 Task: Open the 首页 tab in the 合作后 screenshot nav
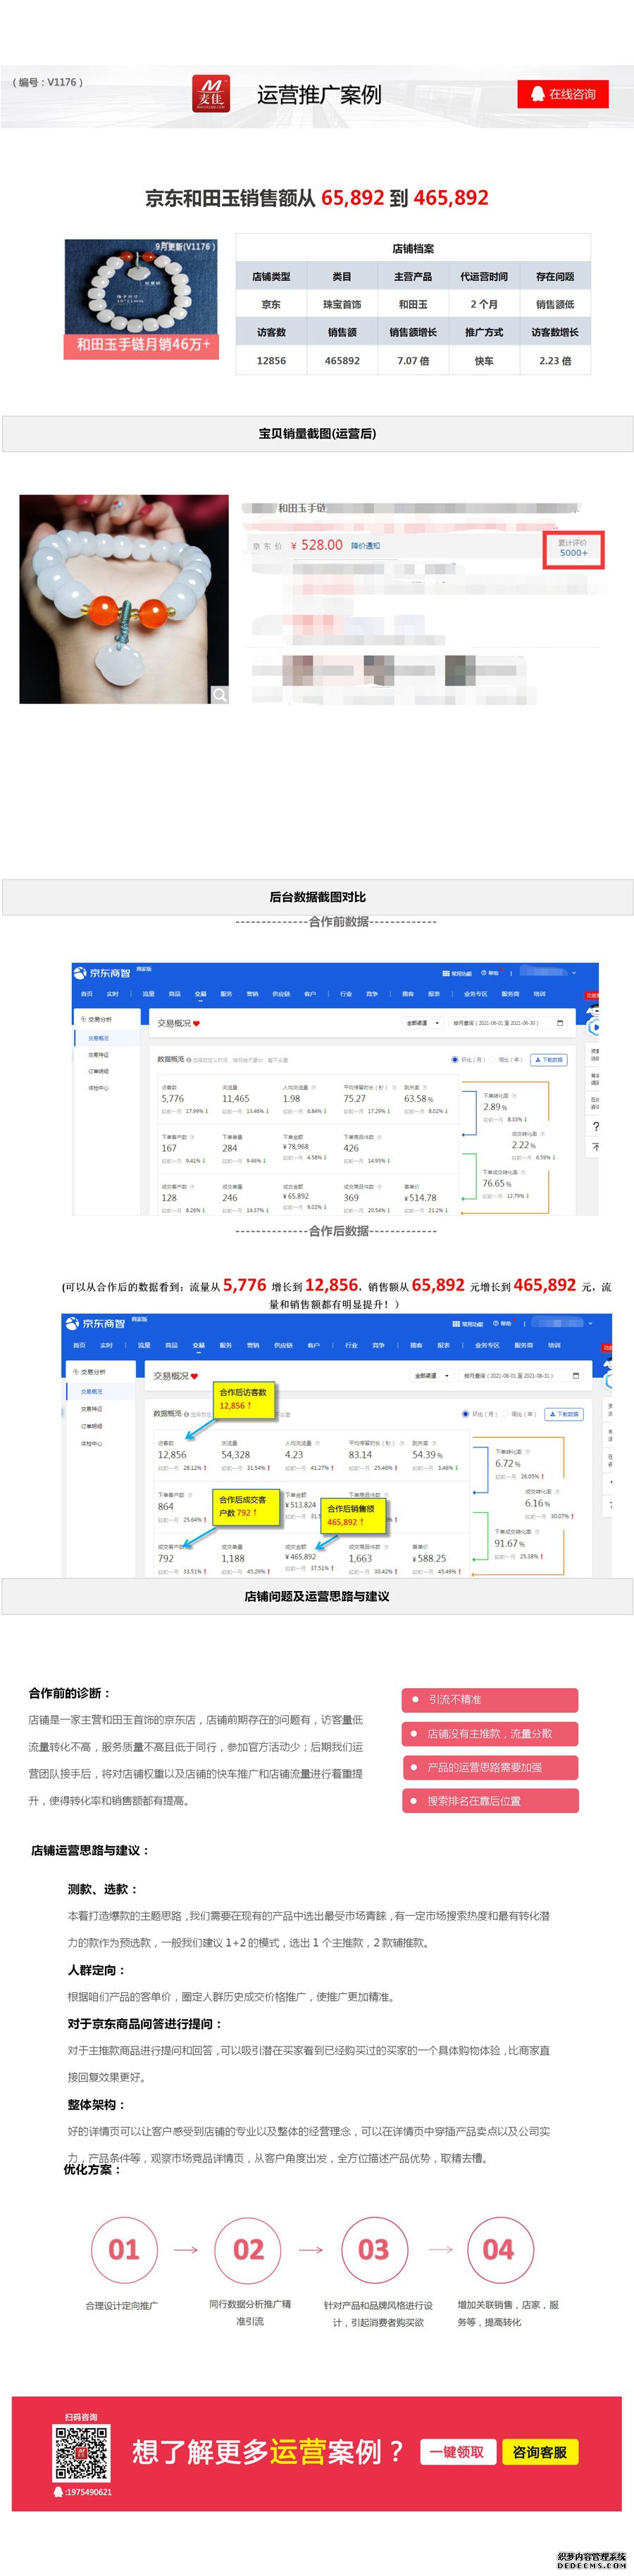79,1345
